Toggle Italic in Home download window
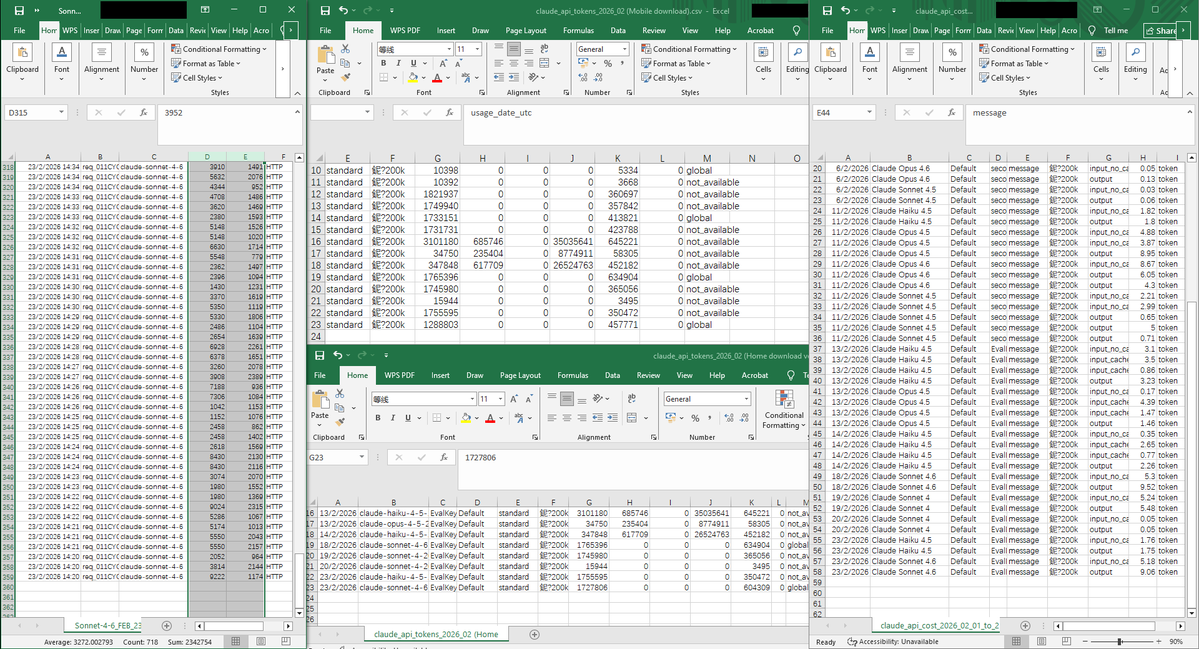The width and height of the screenshot is (1199, 649). (x=393, y=418)
